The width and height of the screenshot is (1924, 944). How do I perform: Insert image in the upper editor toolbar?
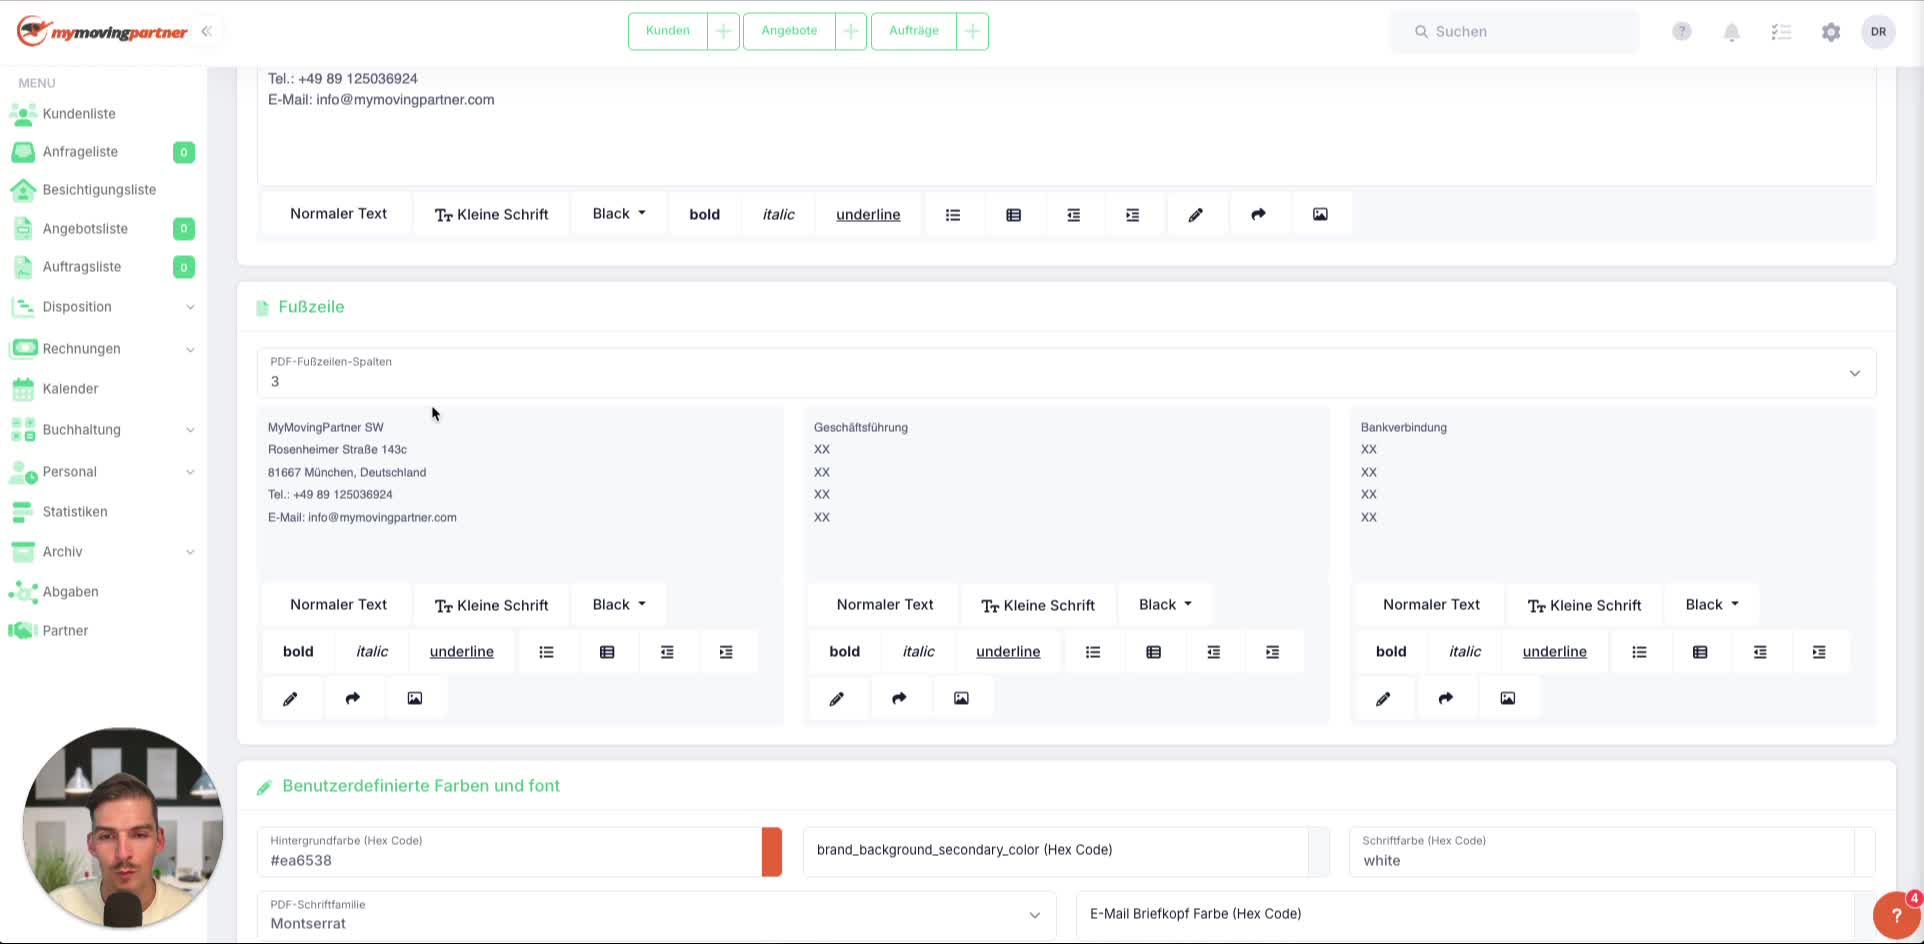1320,214
